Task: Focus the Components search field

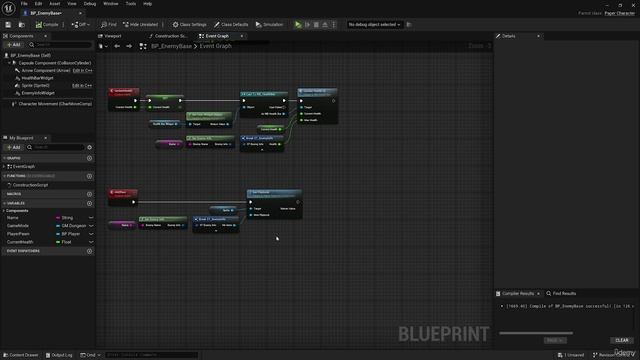Action: [61, 45]
